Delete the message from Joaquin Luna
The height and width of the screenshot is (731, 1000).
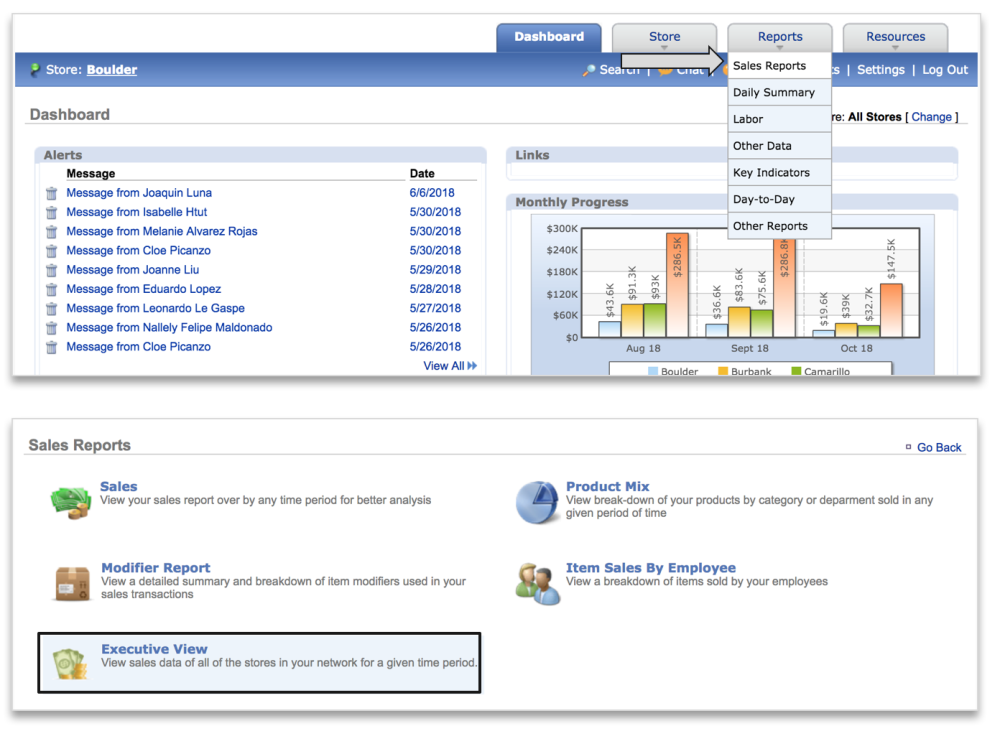coord(51,192)
